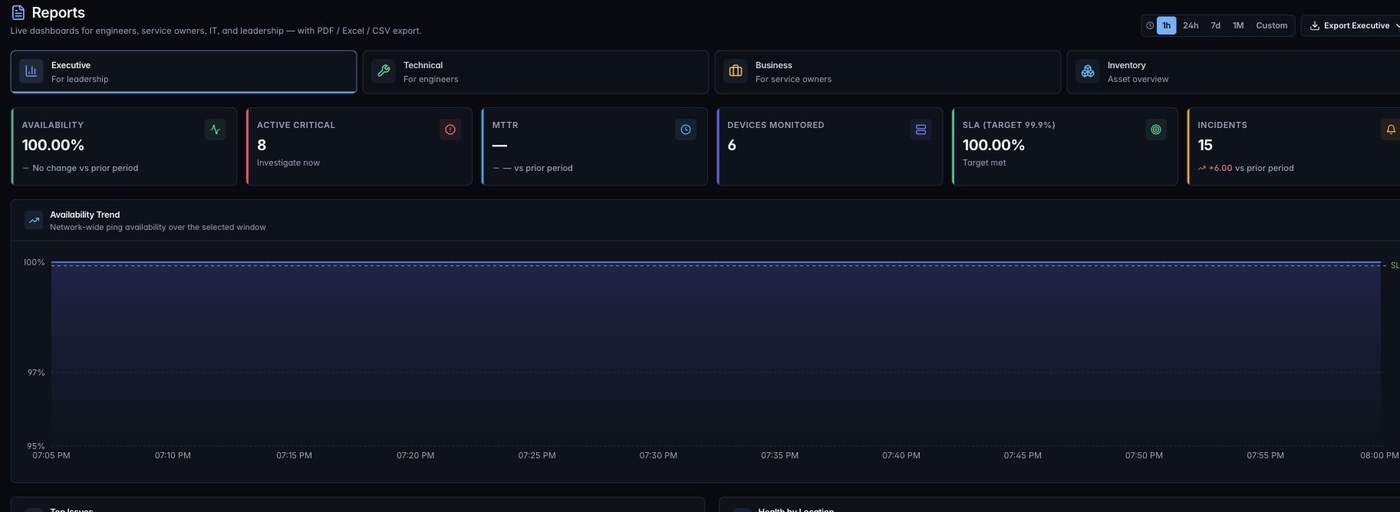
Task: Switch to the Executive tab
Action: tap(184, 72)
